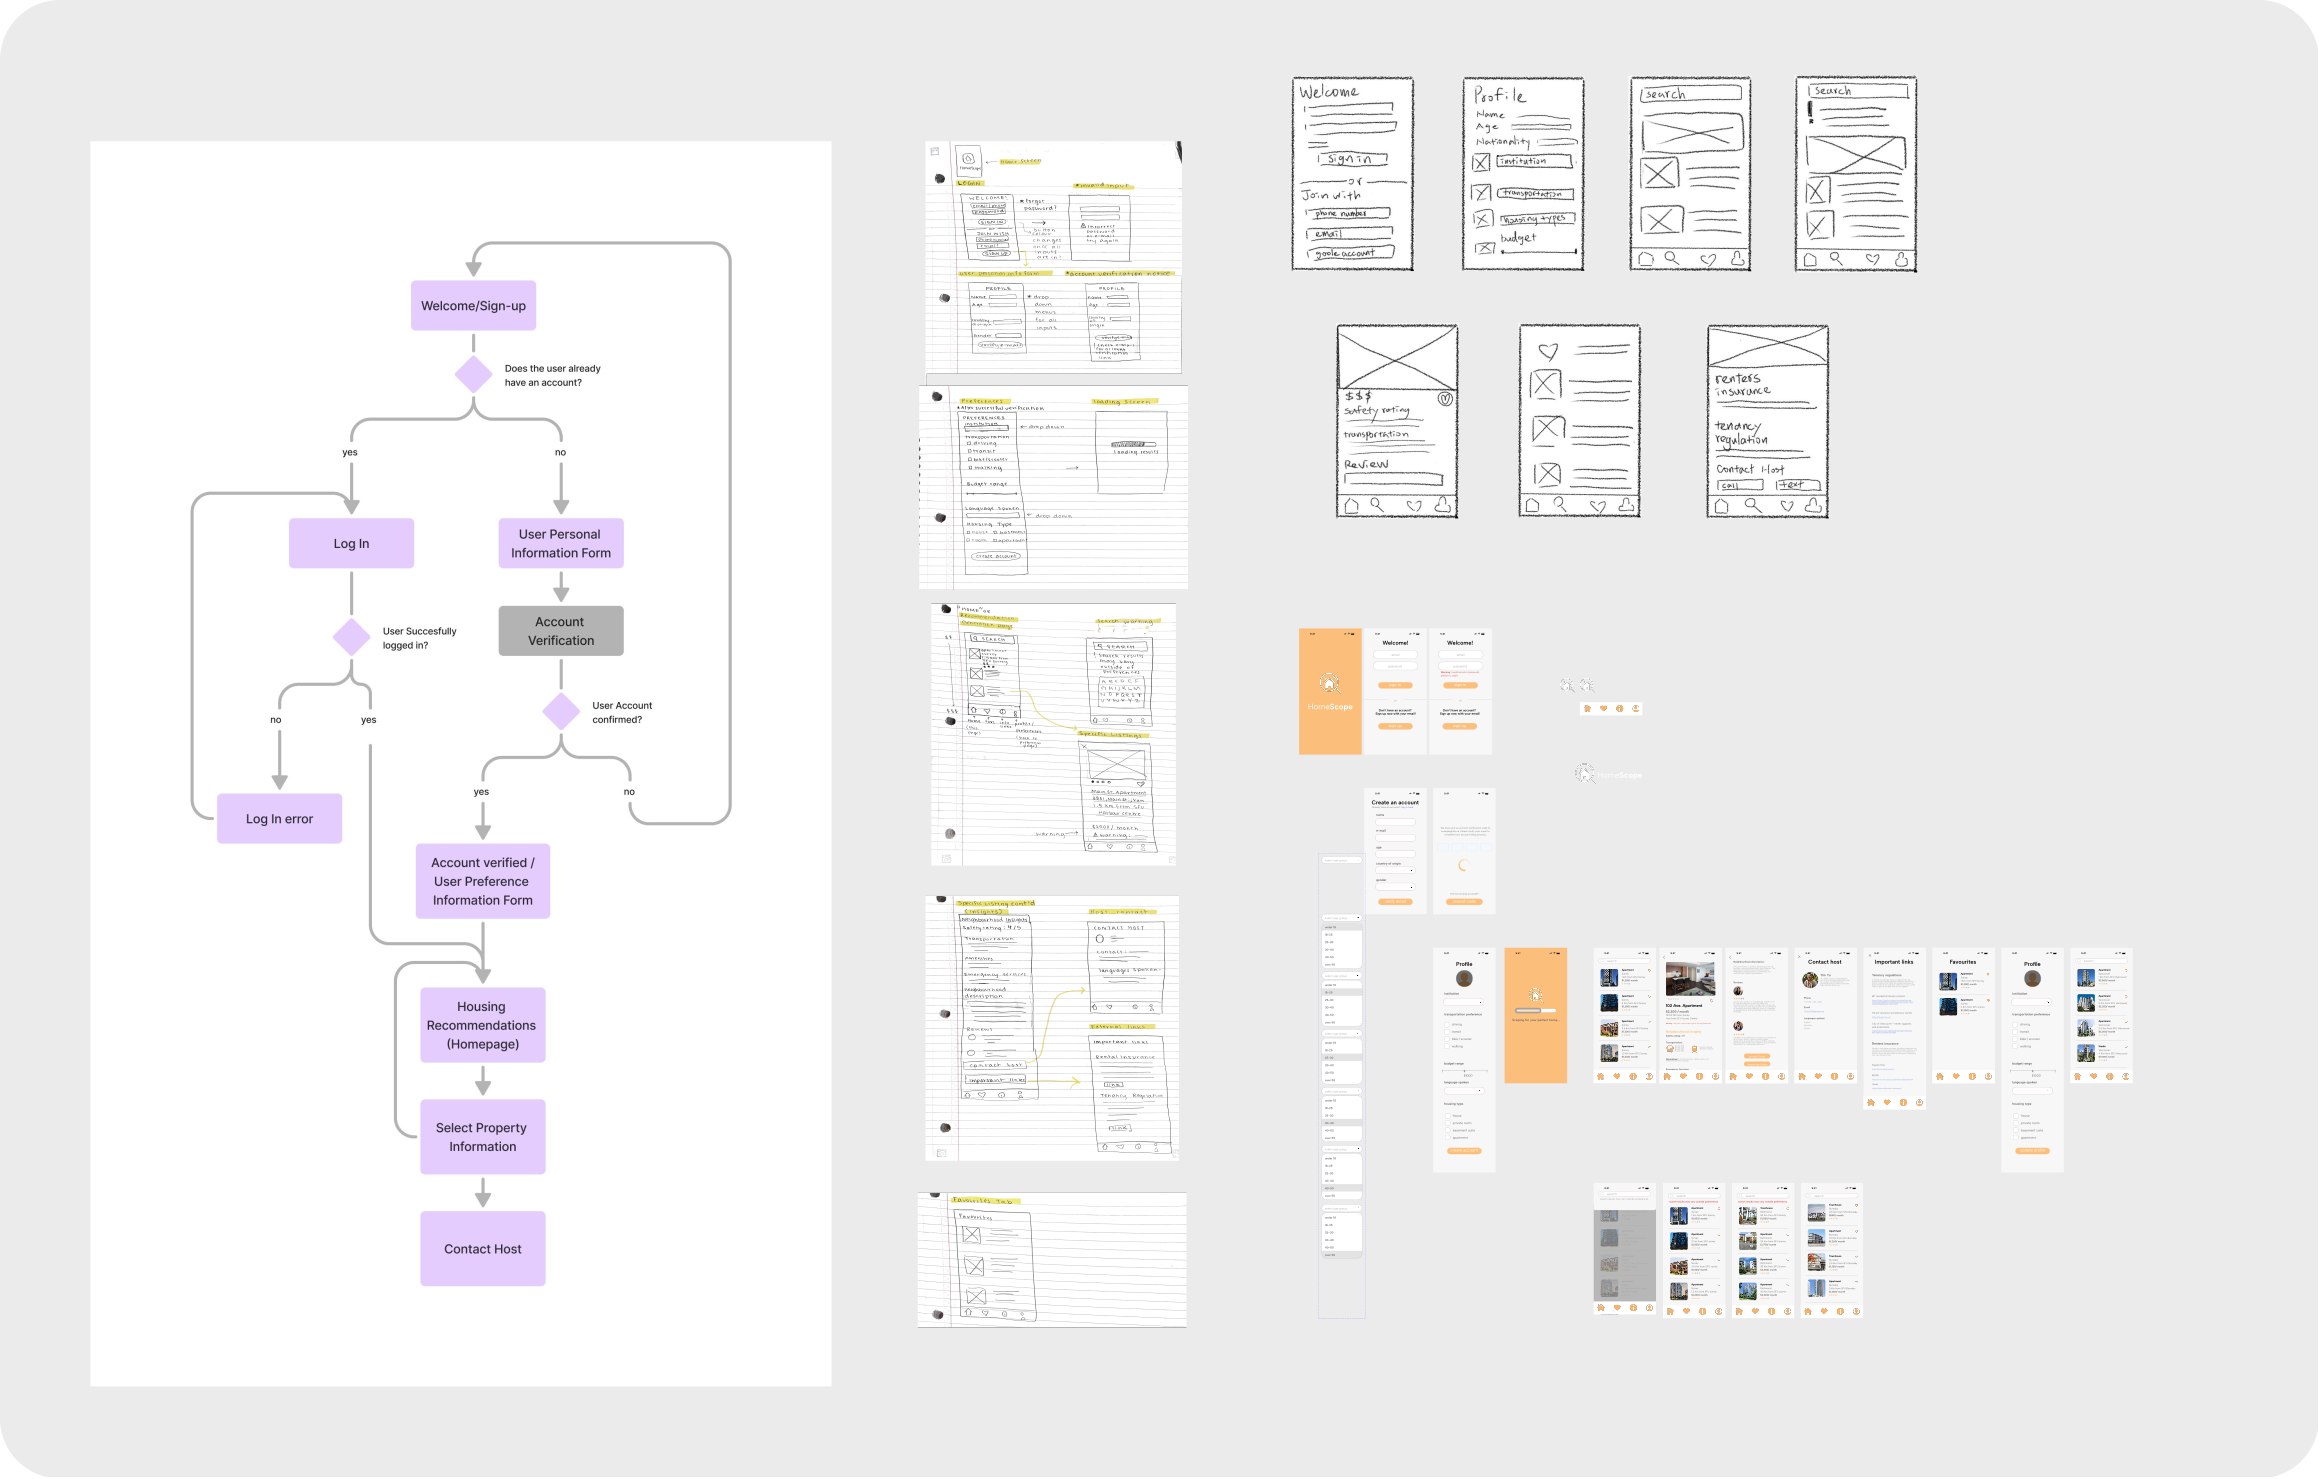Select the info icon in the standalone nav bar component
Image resolution: width=2319 pixels, height=1479 pixels.
pos(1620,709)
